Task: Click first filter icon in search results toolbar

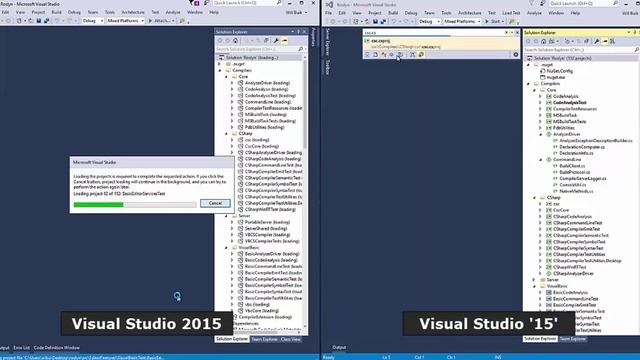Action: pyautogui.click(x=367, y=55)
